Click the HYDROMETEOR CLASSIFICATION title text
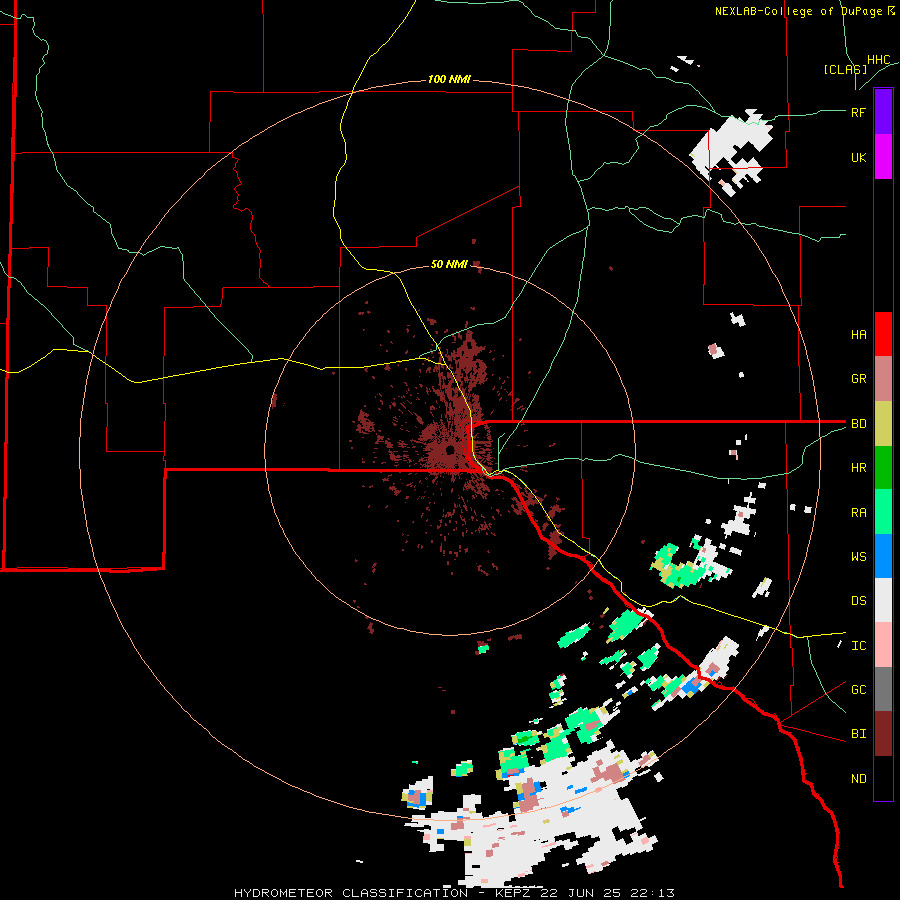Screen dimensions: 900x900 (x=351, y=893)
